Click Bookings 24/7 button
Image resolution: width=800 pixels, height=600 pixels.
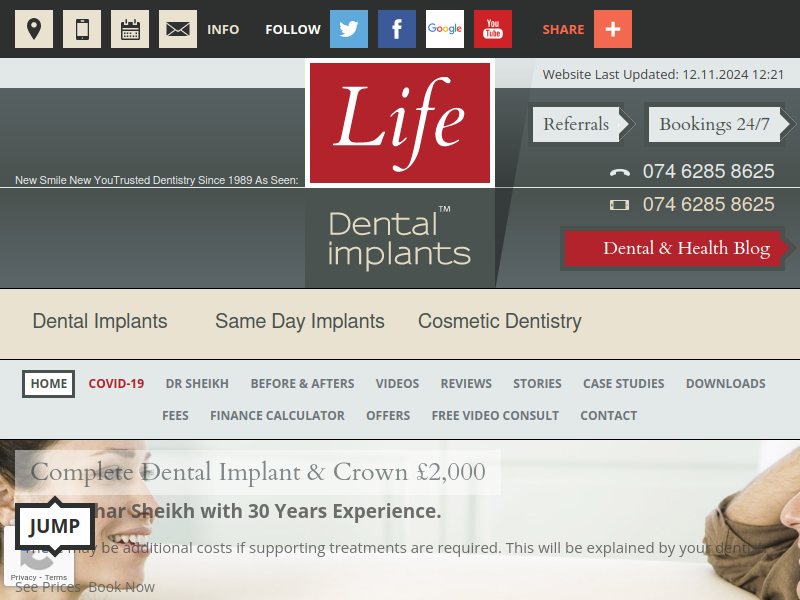pyautogui.click(x=714, y=124)
